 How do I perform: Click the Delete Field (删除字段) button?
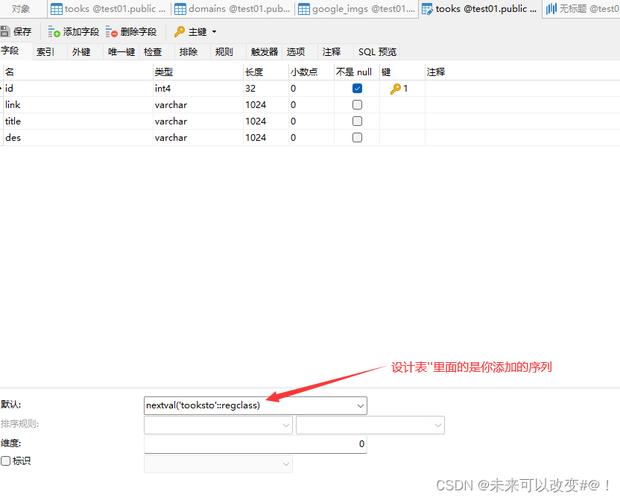tap(131, 32)
